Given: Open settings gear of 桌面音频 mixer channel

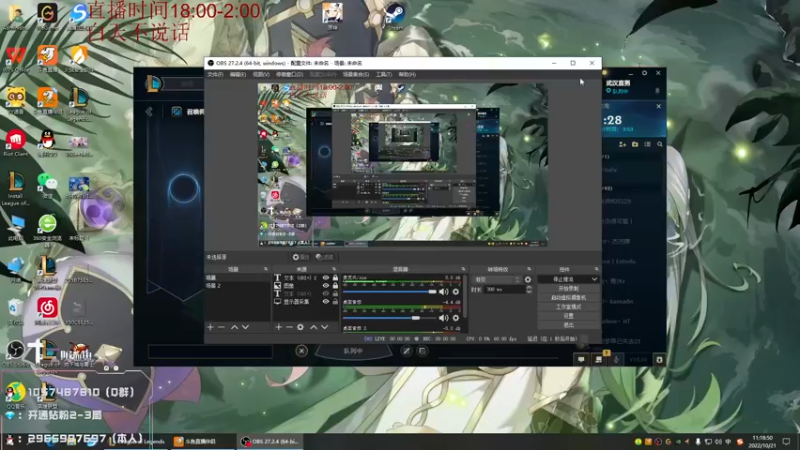Looking at the screenshot, I should pos(456,317).
